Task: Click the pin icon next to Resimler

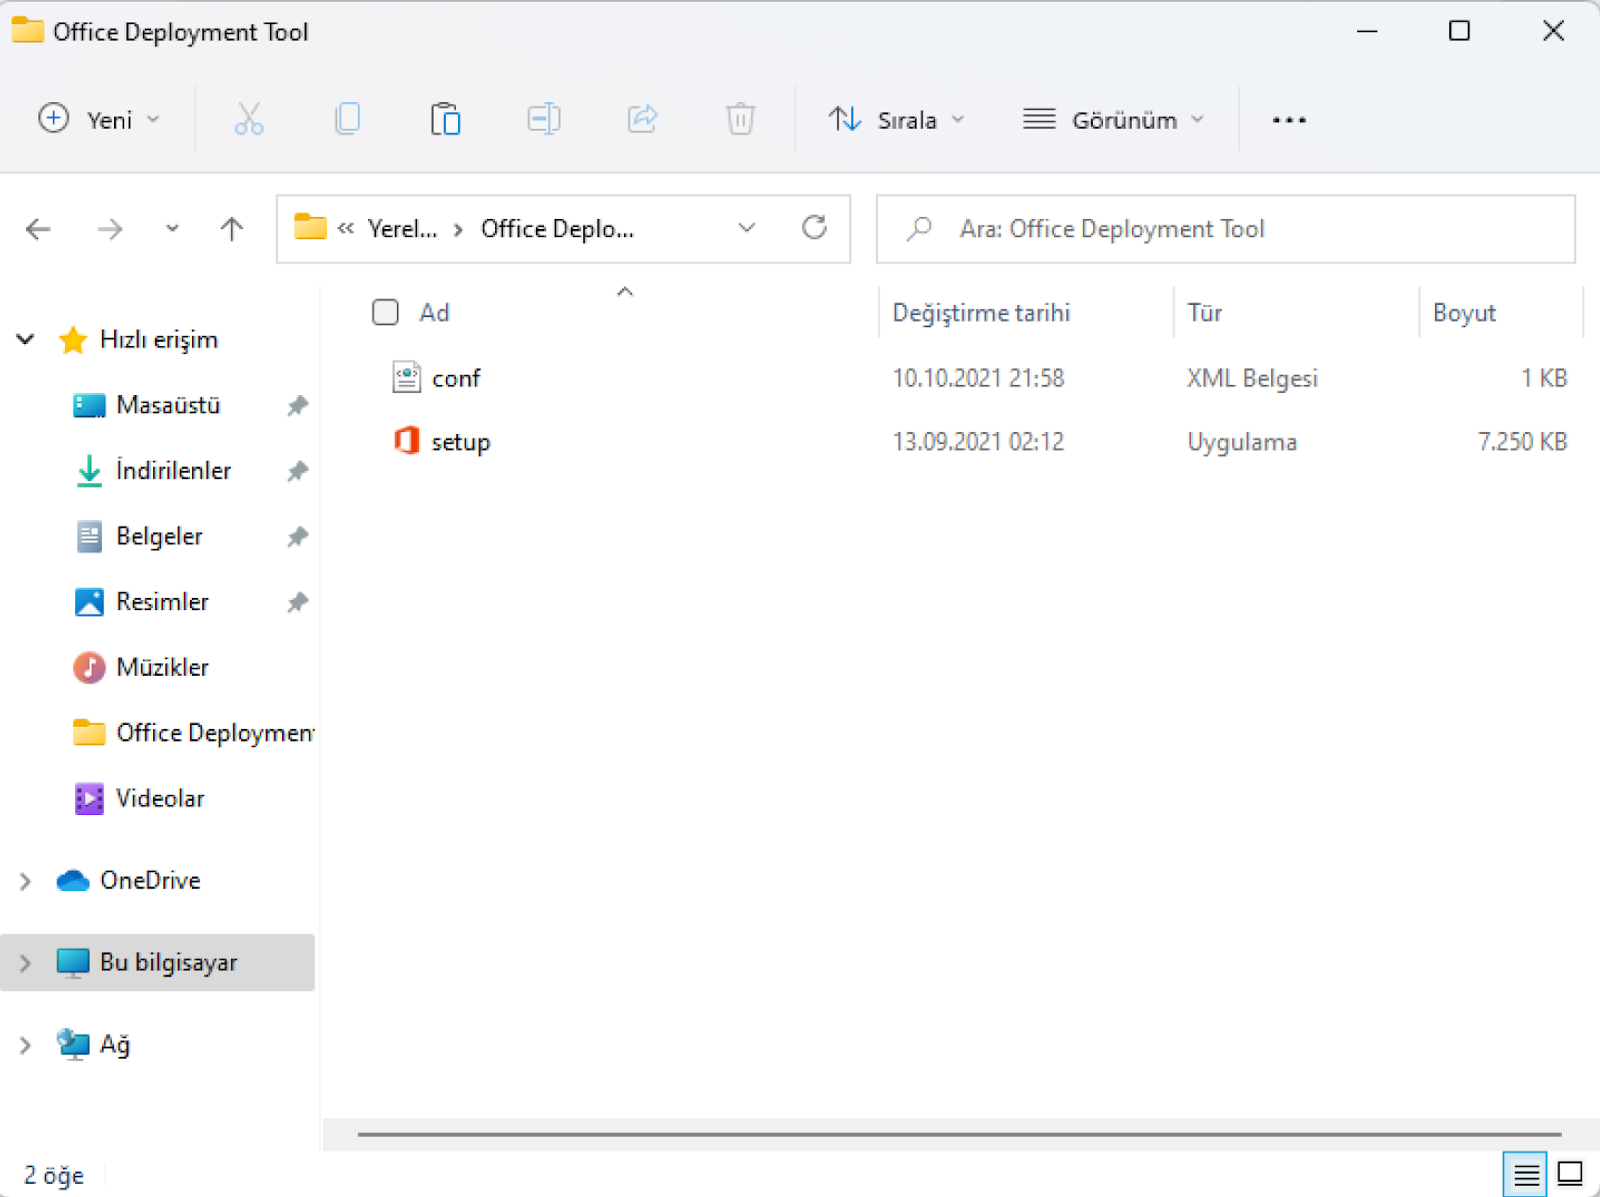Action: [x=297, y=602]
